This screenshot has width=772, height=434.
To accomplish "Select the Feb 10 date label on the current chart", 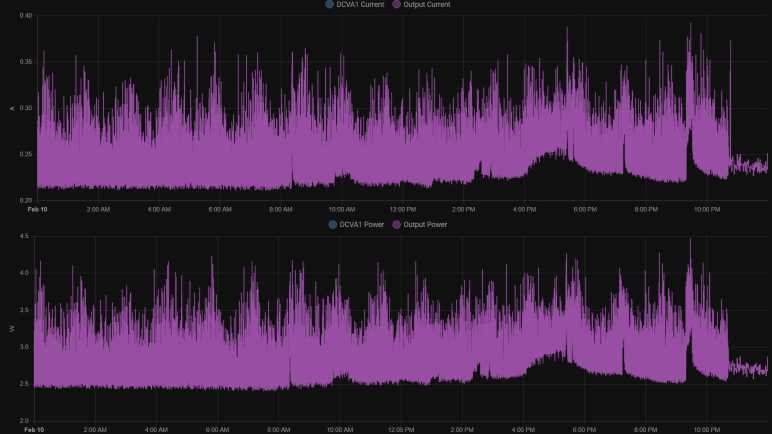I will point(37,209).
